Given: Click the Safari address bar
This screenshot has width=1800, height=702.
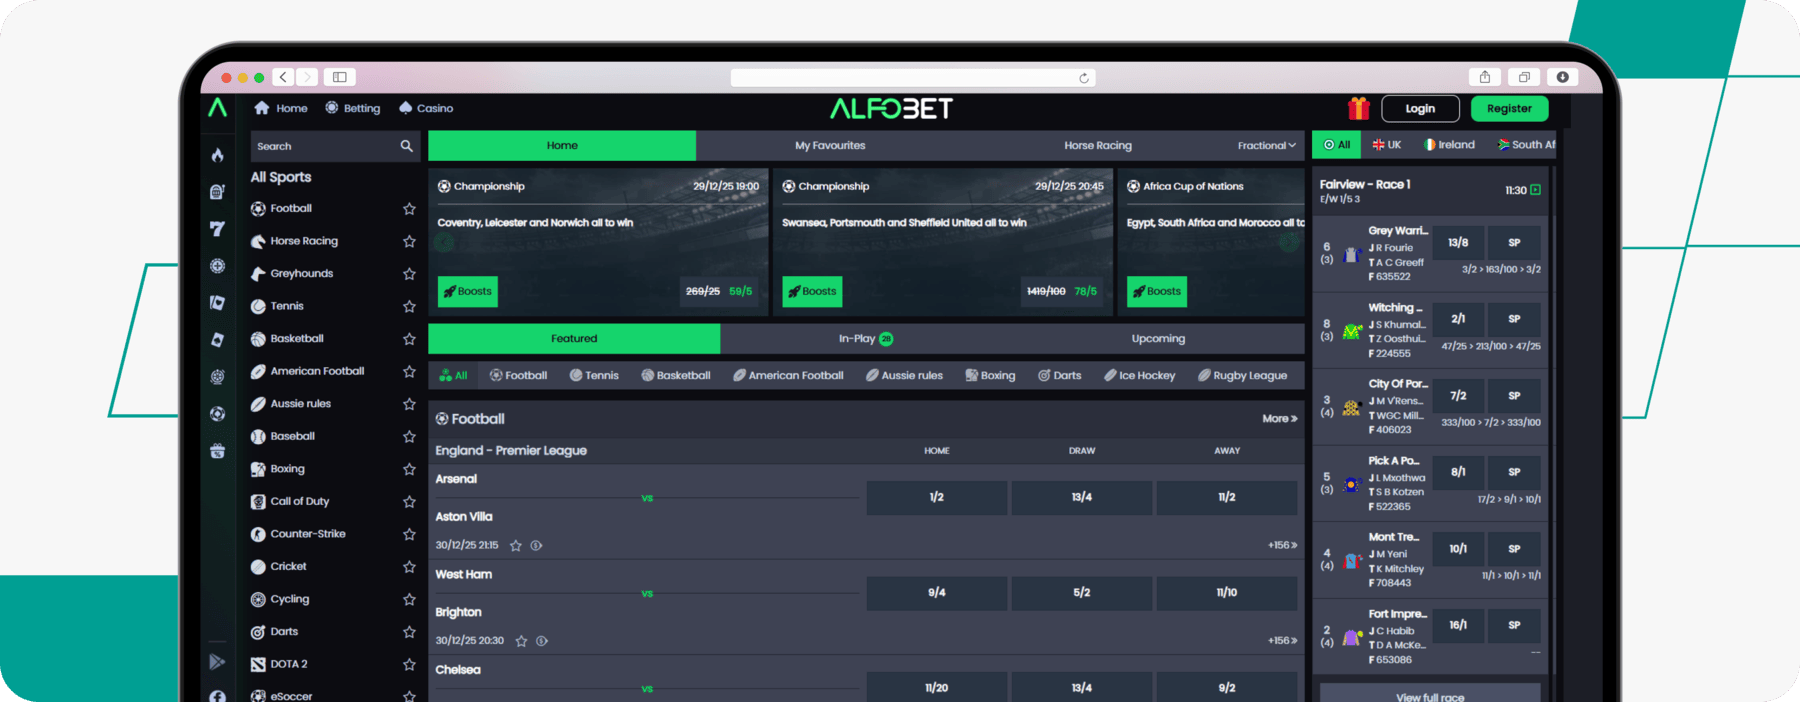Looking at the screenshot, I should click(913, 78).
